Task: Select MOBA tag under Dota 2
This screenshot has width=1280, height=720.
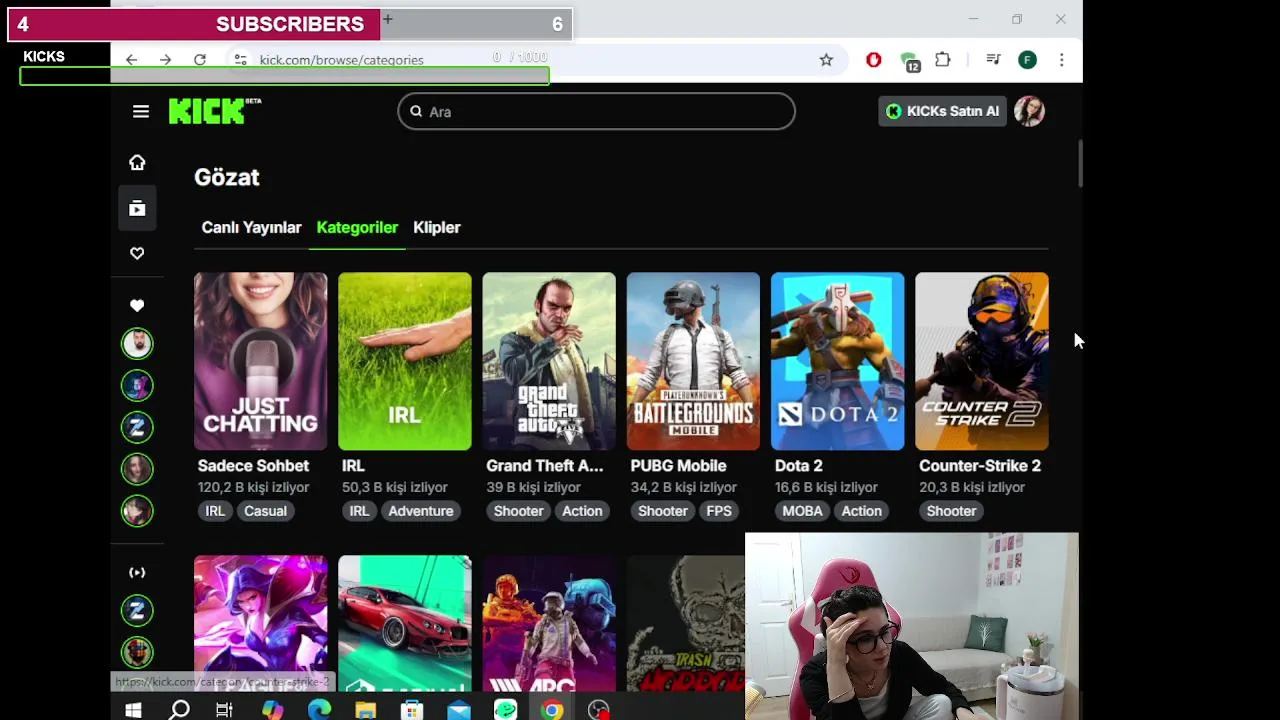Action: pyautogui.click(x=802, y=511)
